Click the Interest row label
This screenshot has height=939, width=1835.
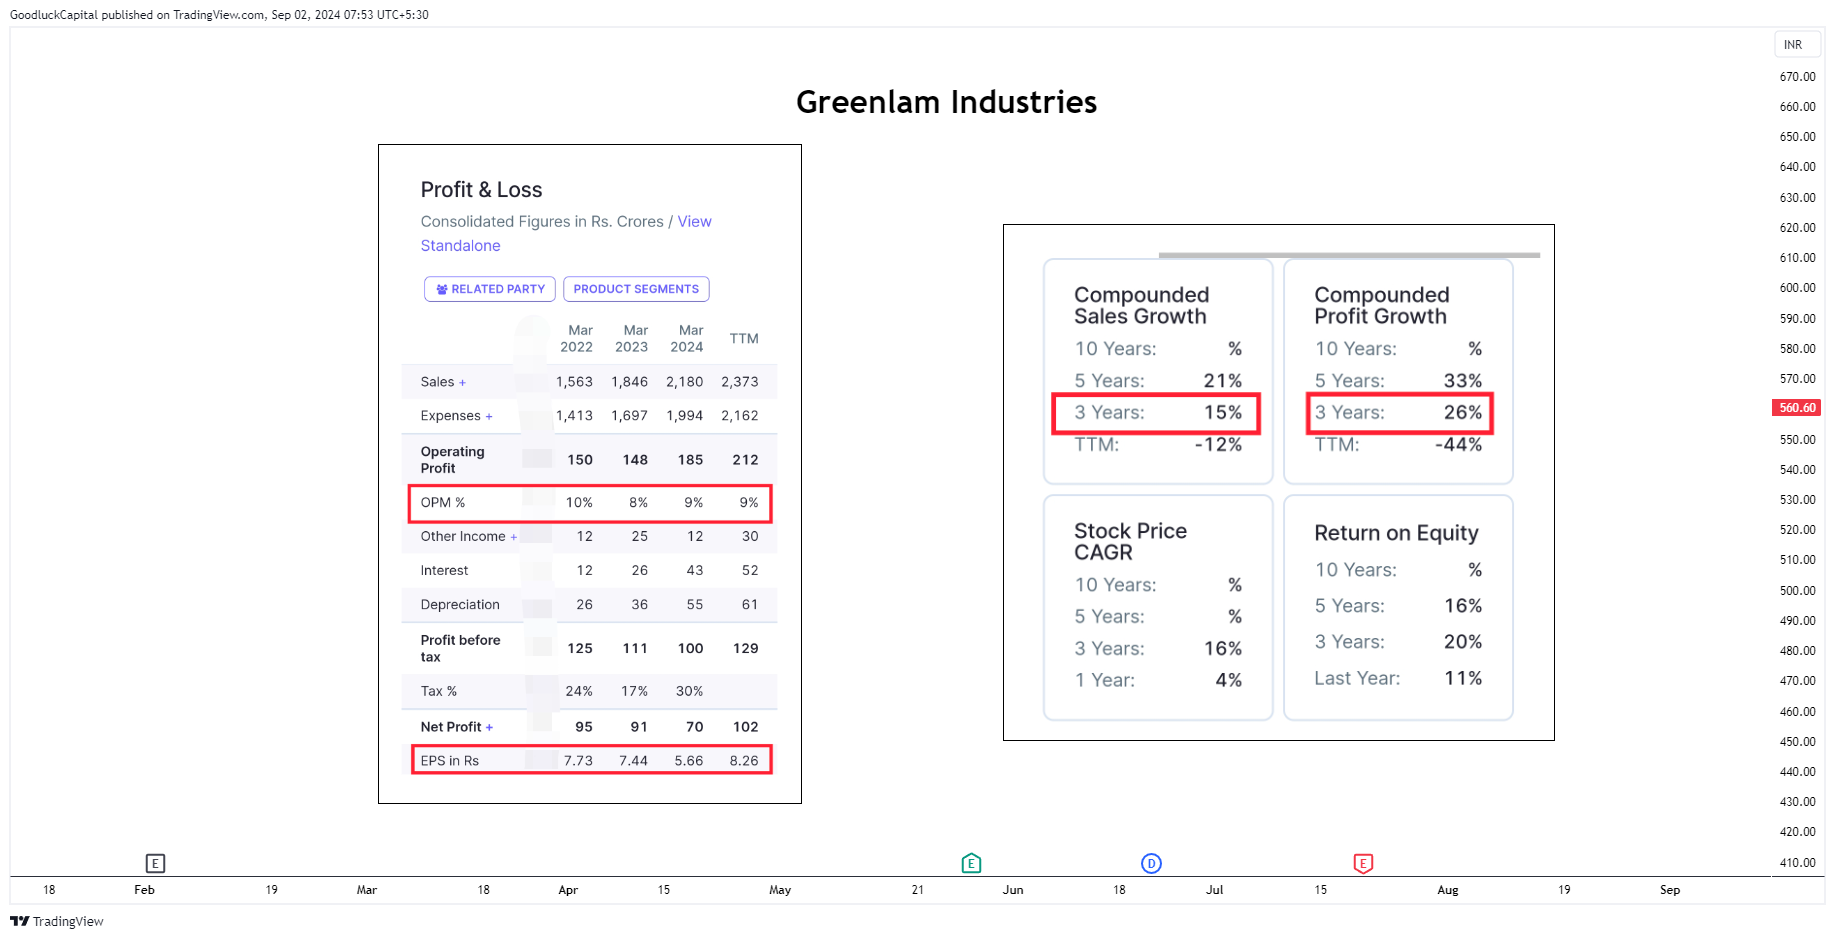click(x=444, y=571)
